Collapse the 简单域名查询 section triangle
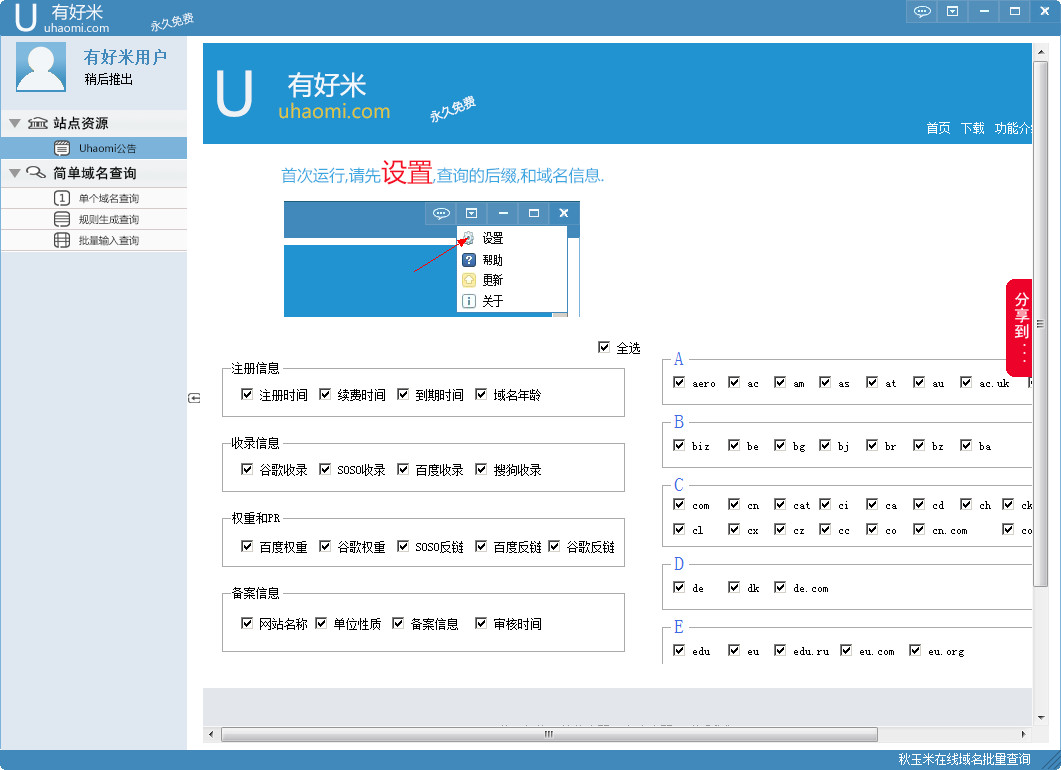 point(14,173)
